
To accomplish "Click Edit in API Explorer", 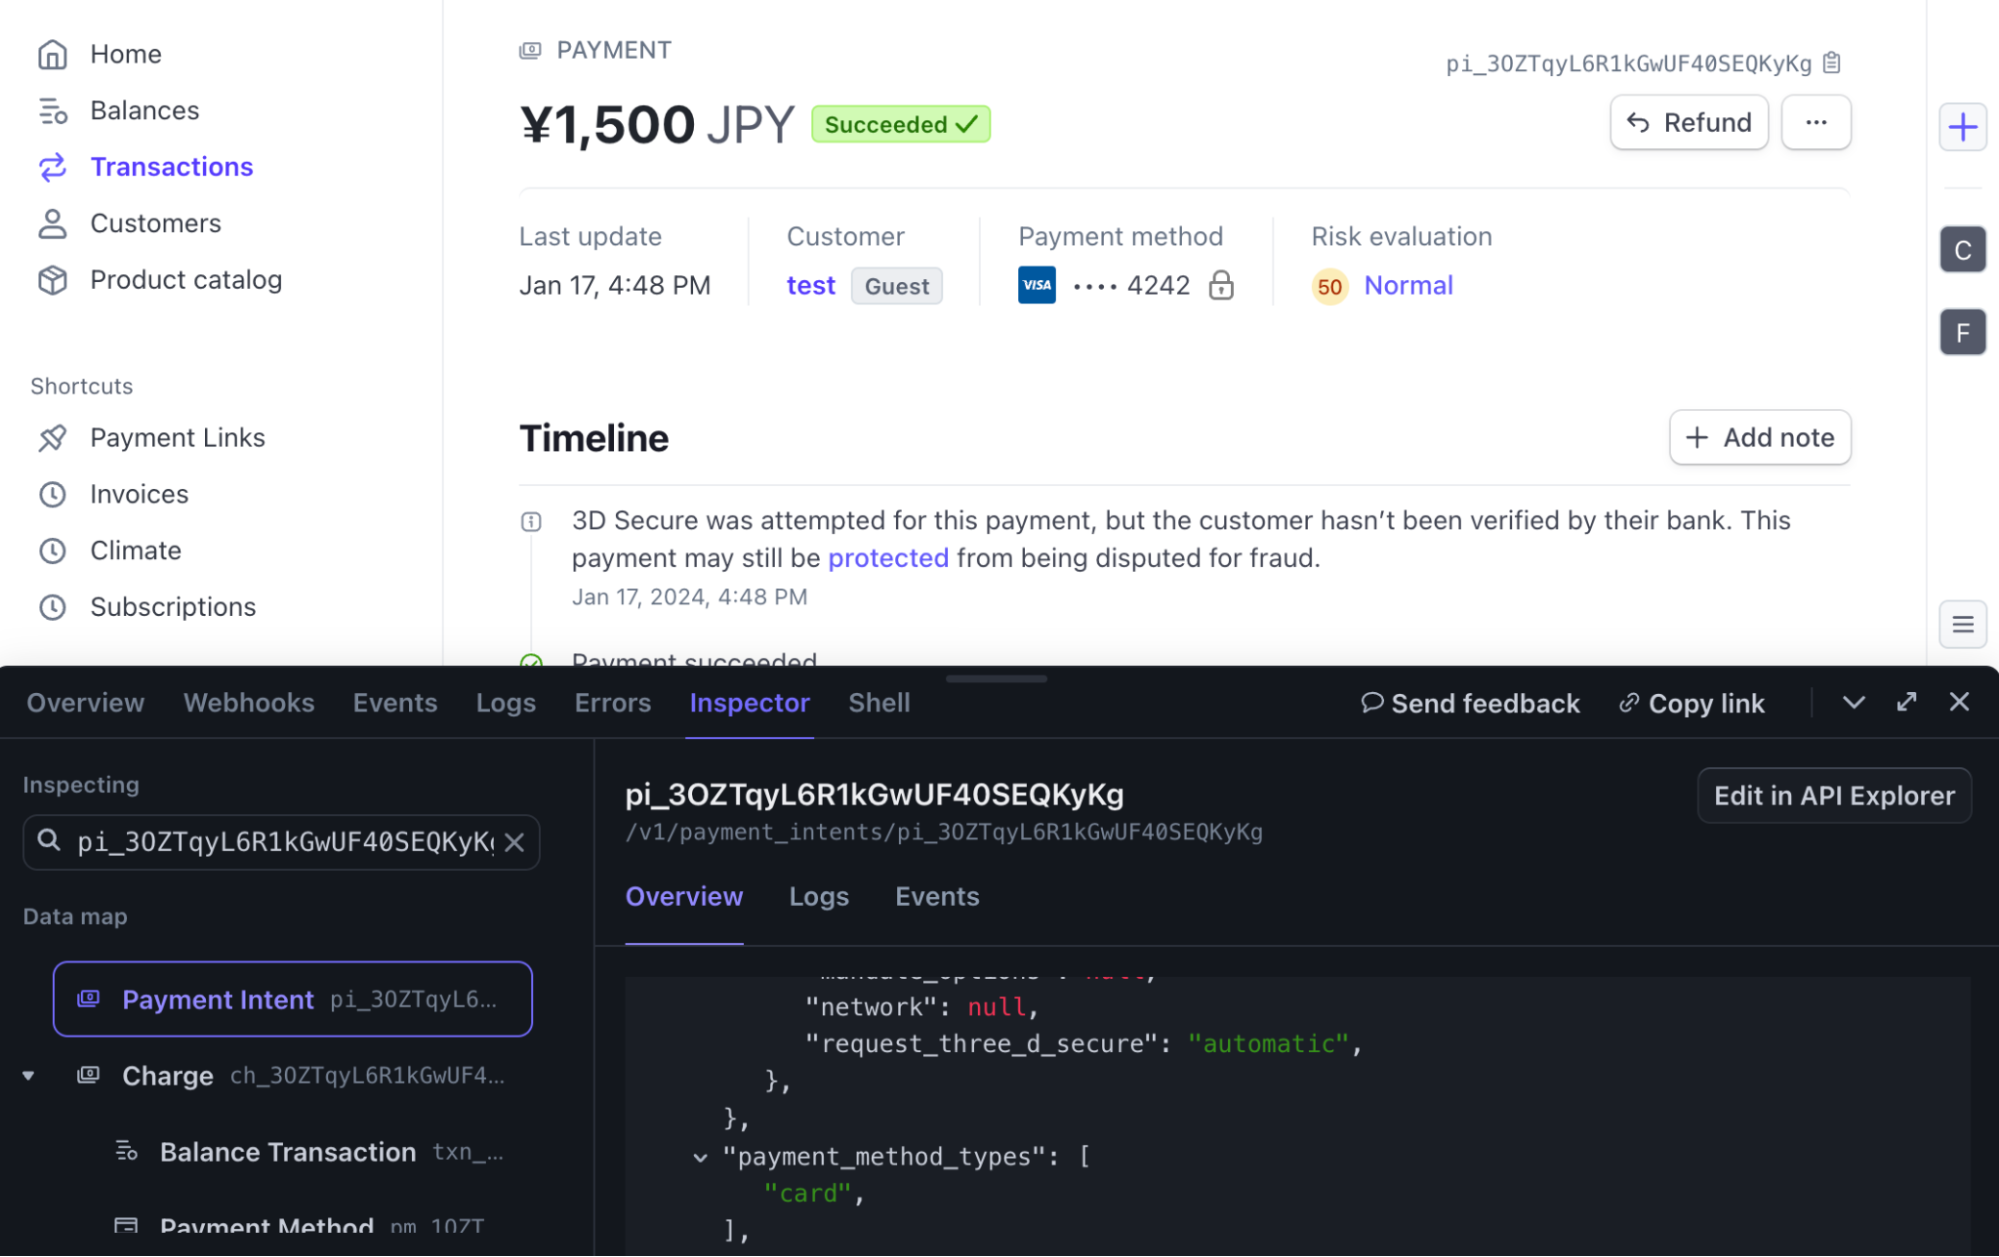I will [x=1833, y=796].
